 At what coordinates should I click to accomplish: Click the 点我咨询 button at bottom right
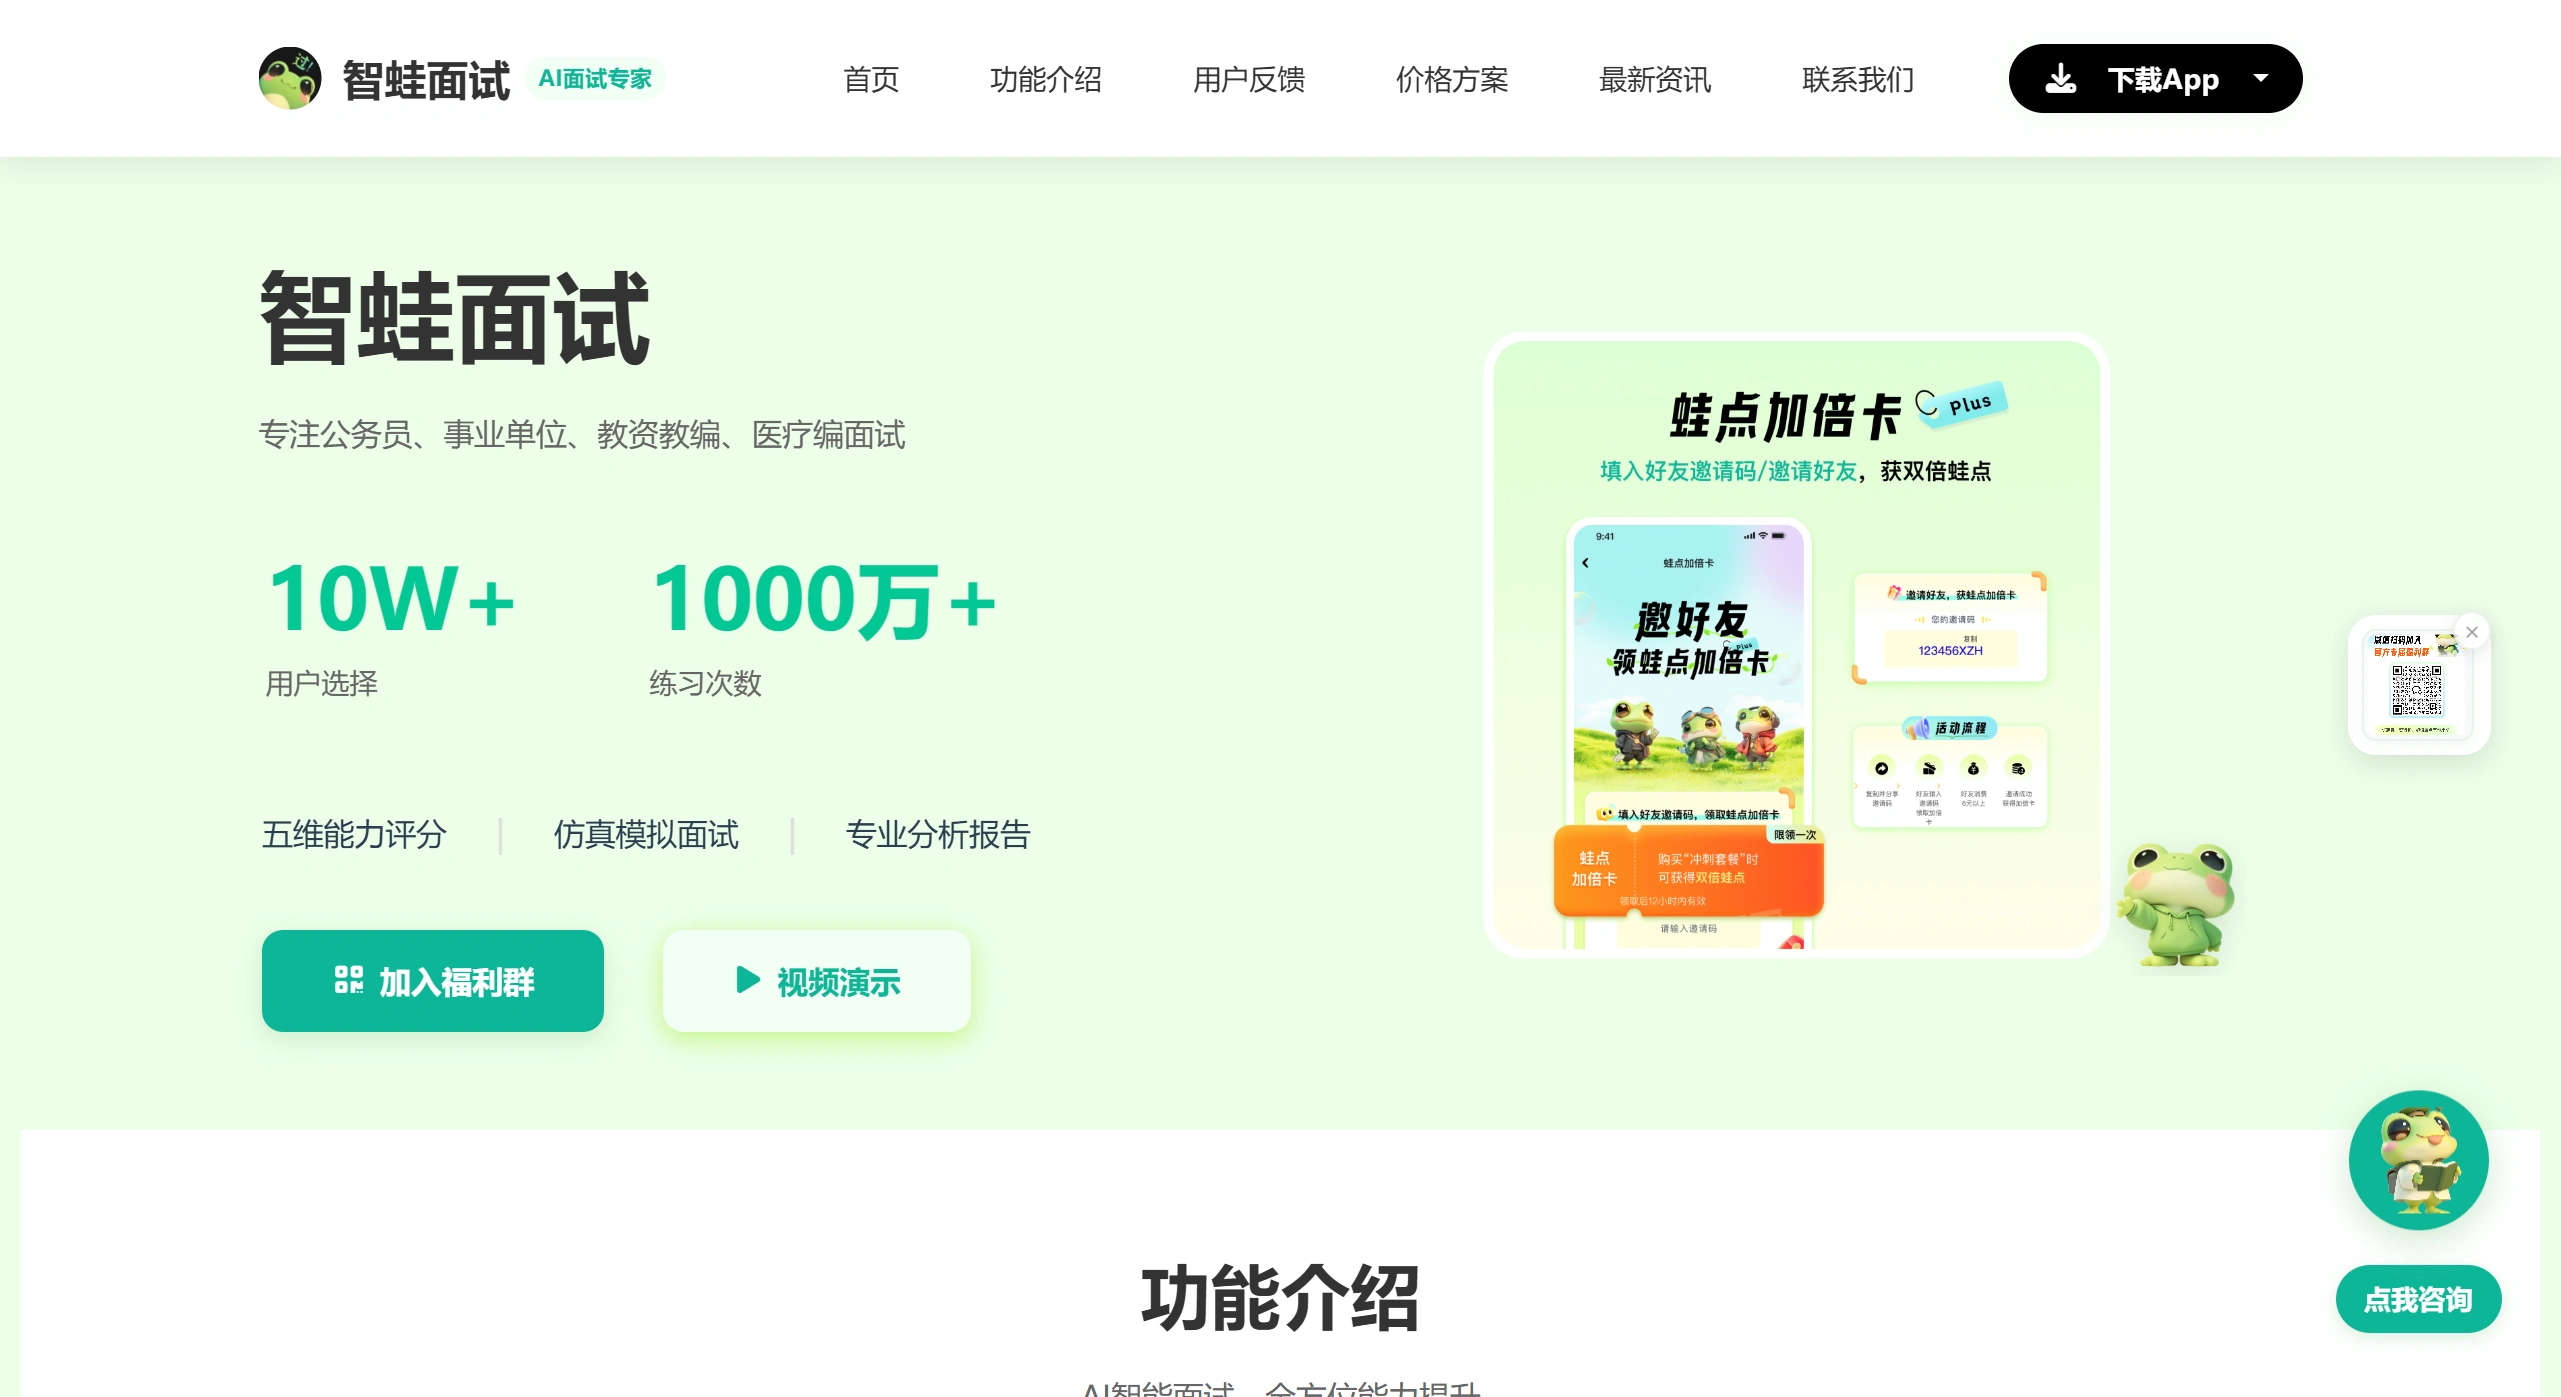click(x=2418, y=1298)
